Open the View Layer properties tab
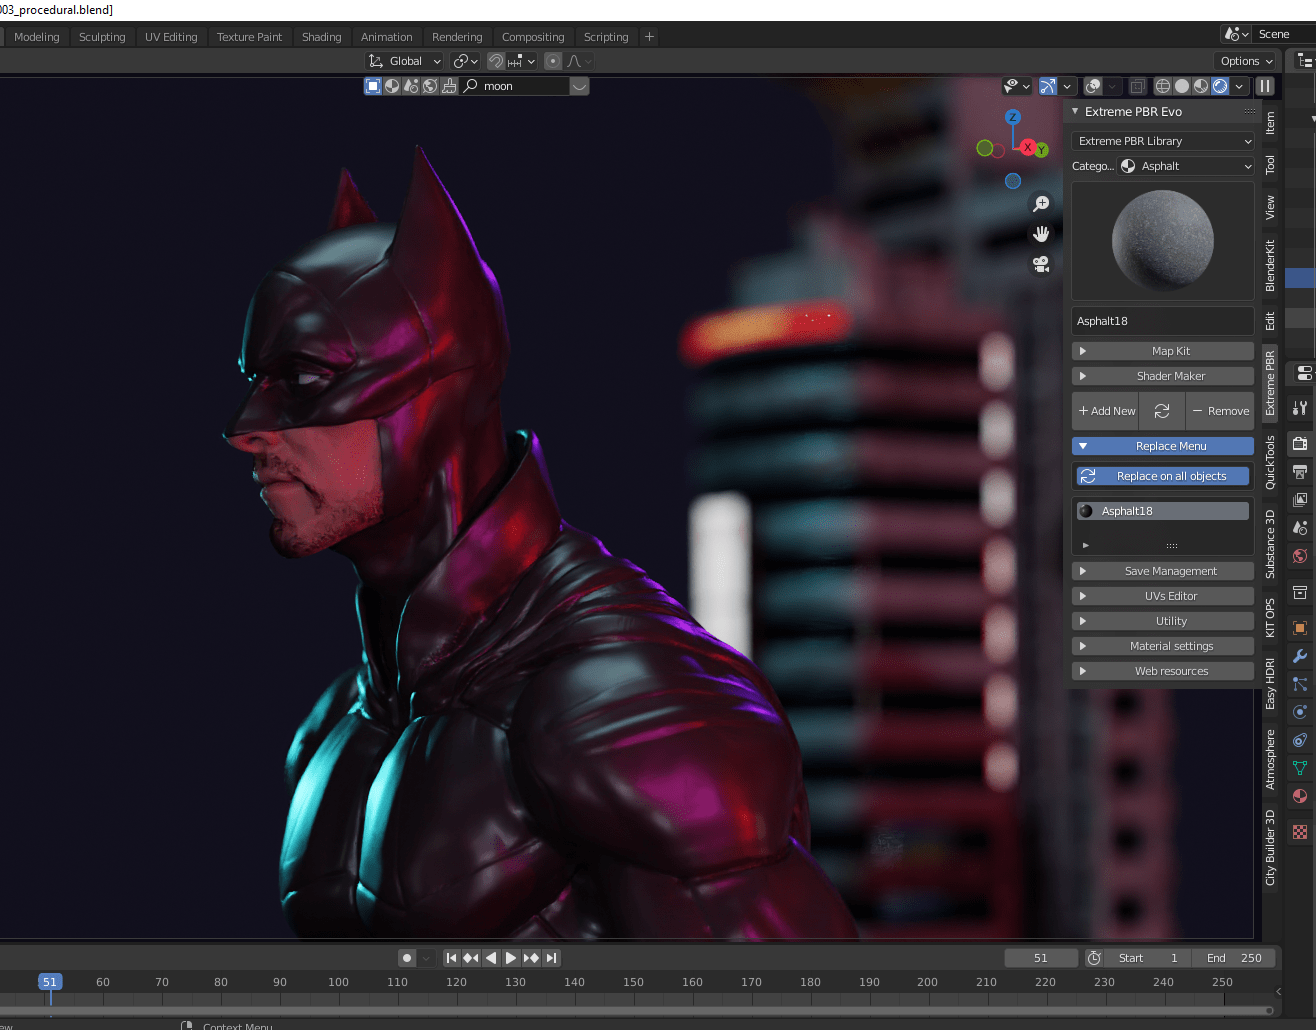Viewport: 1316px width, 1030px height. click(x=1300, y=499)
